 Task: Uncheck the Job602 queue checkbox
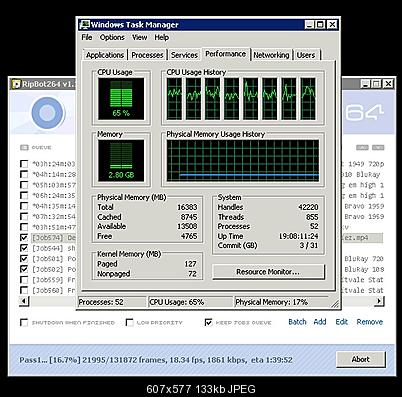click(x=24, y=269)
